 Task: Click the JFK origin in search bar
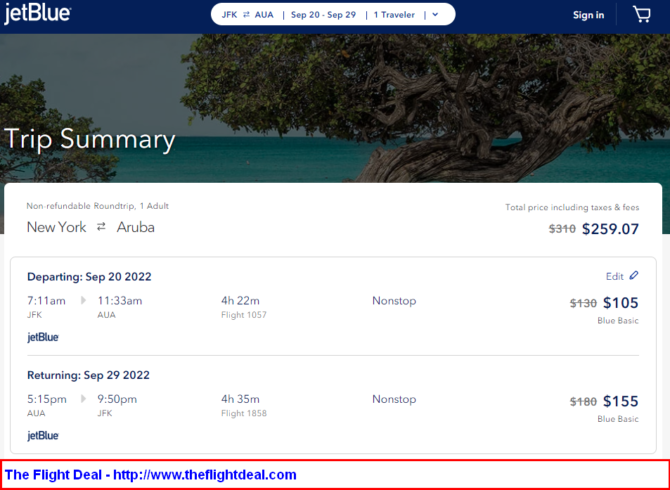(x=229, y=15)
